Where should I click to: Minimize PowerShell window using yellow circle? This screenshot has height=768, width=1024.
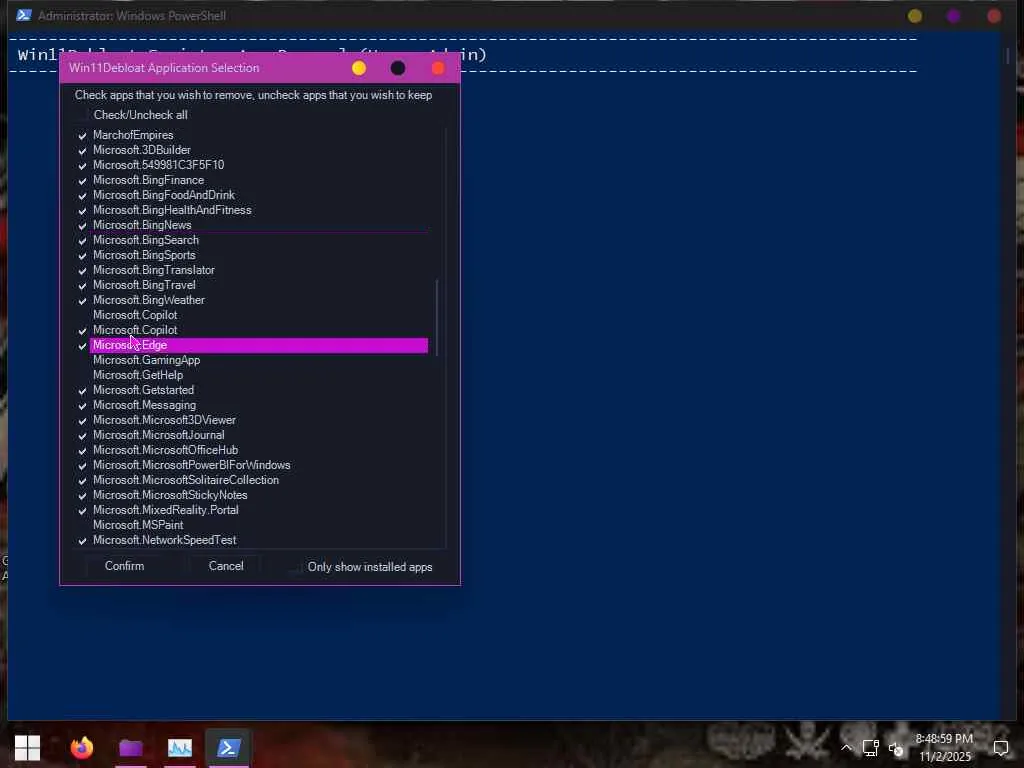(x=915, y=16)
